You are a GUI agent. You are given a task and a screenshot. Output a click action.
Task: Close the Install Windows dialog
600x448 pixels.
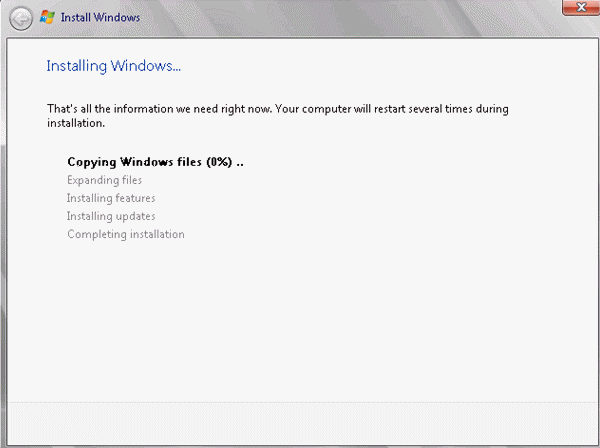(581, 7)
